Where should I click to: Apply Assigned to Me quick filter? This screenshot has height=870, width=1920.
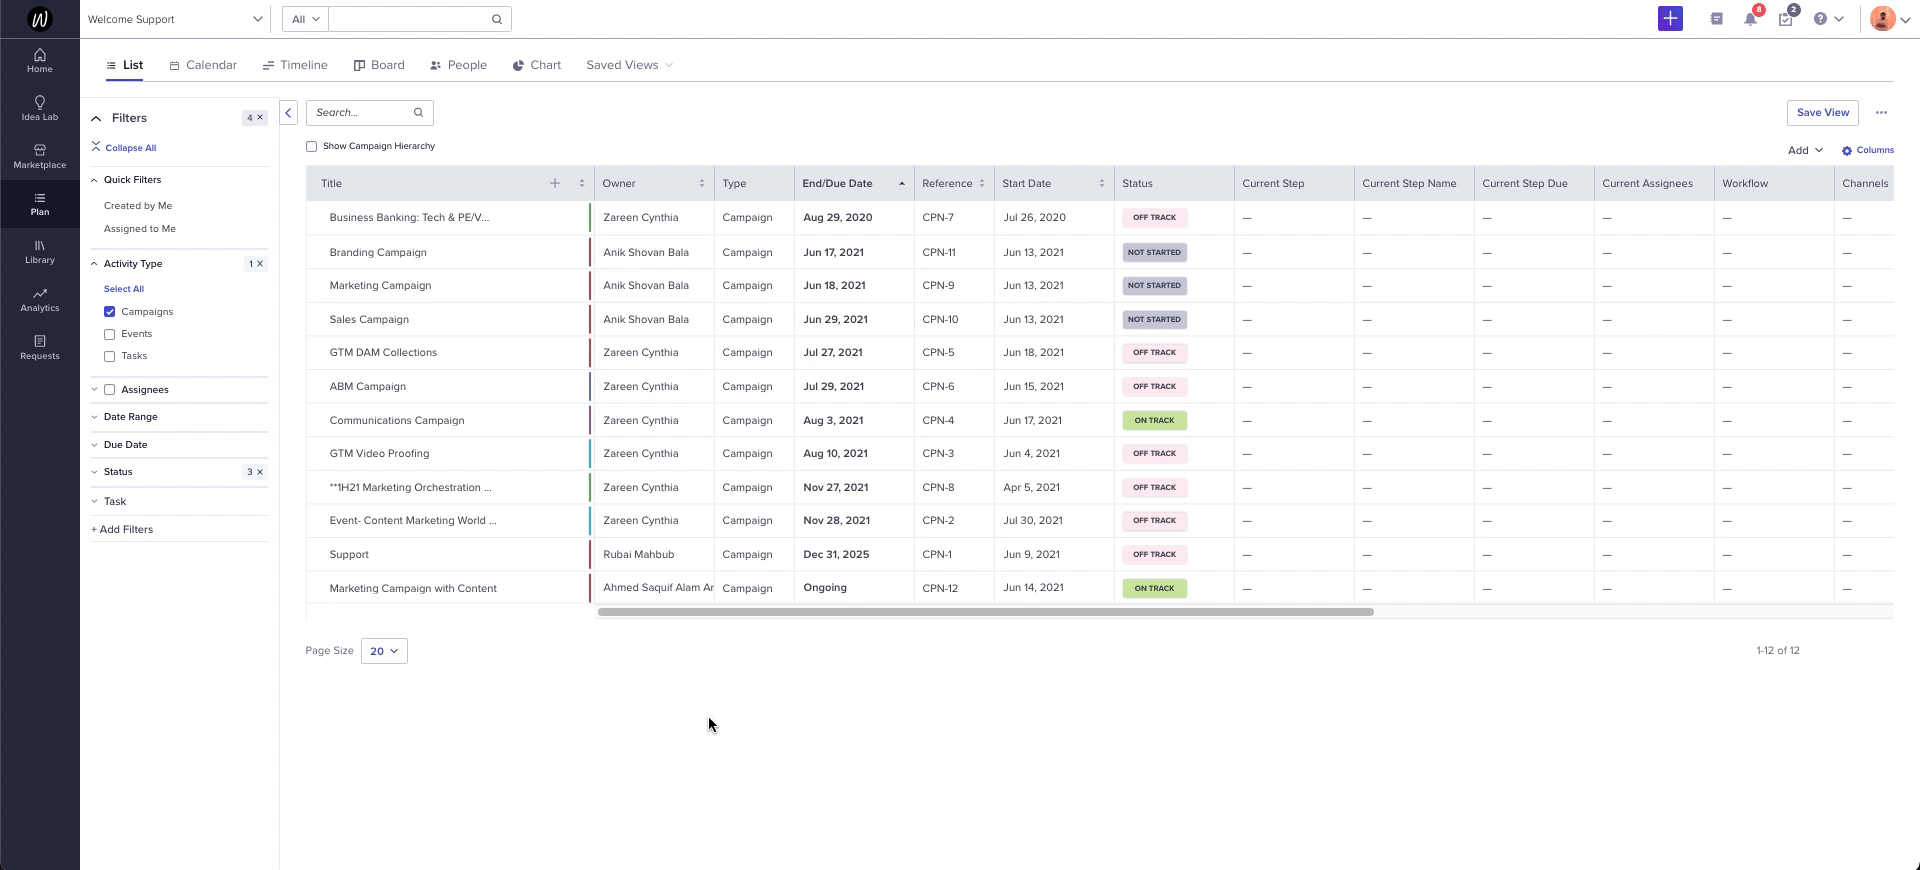pos(140,229)
